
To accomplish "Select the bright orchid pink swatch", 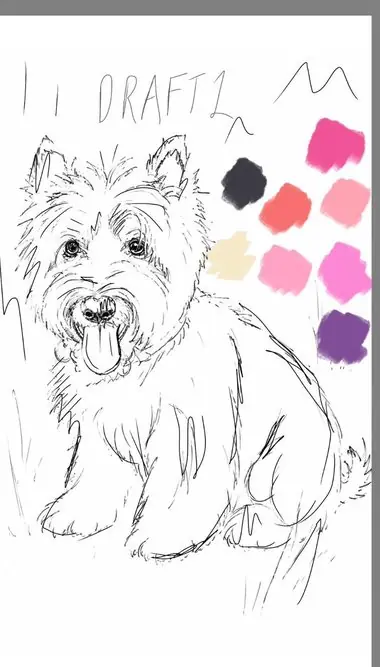I will coord(345,272).
